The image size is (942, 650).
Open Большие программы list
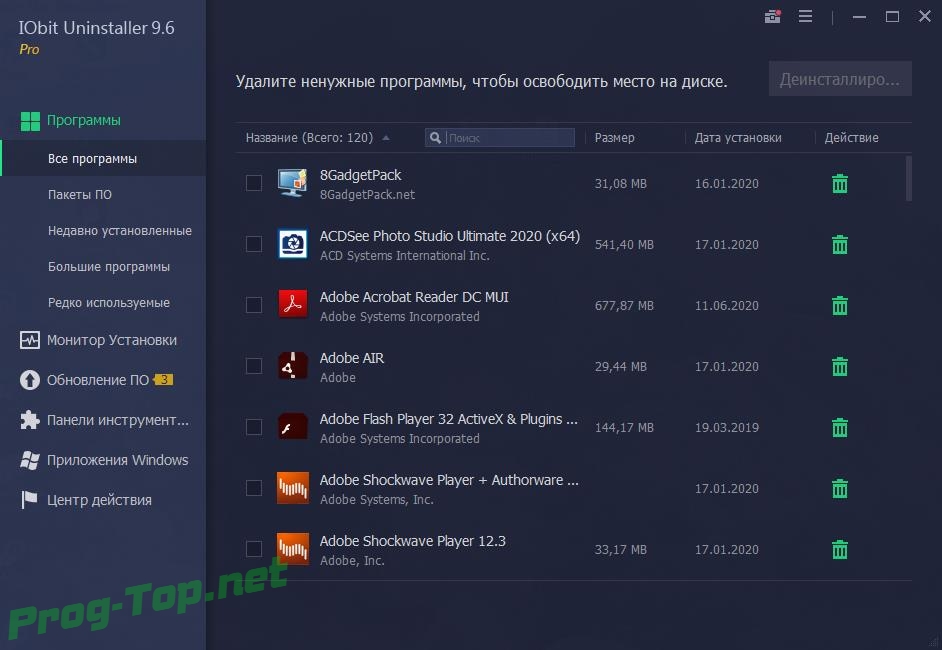click(109, 267)
